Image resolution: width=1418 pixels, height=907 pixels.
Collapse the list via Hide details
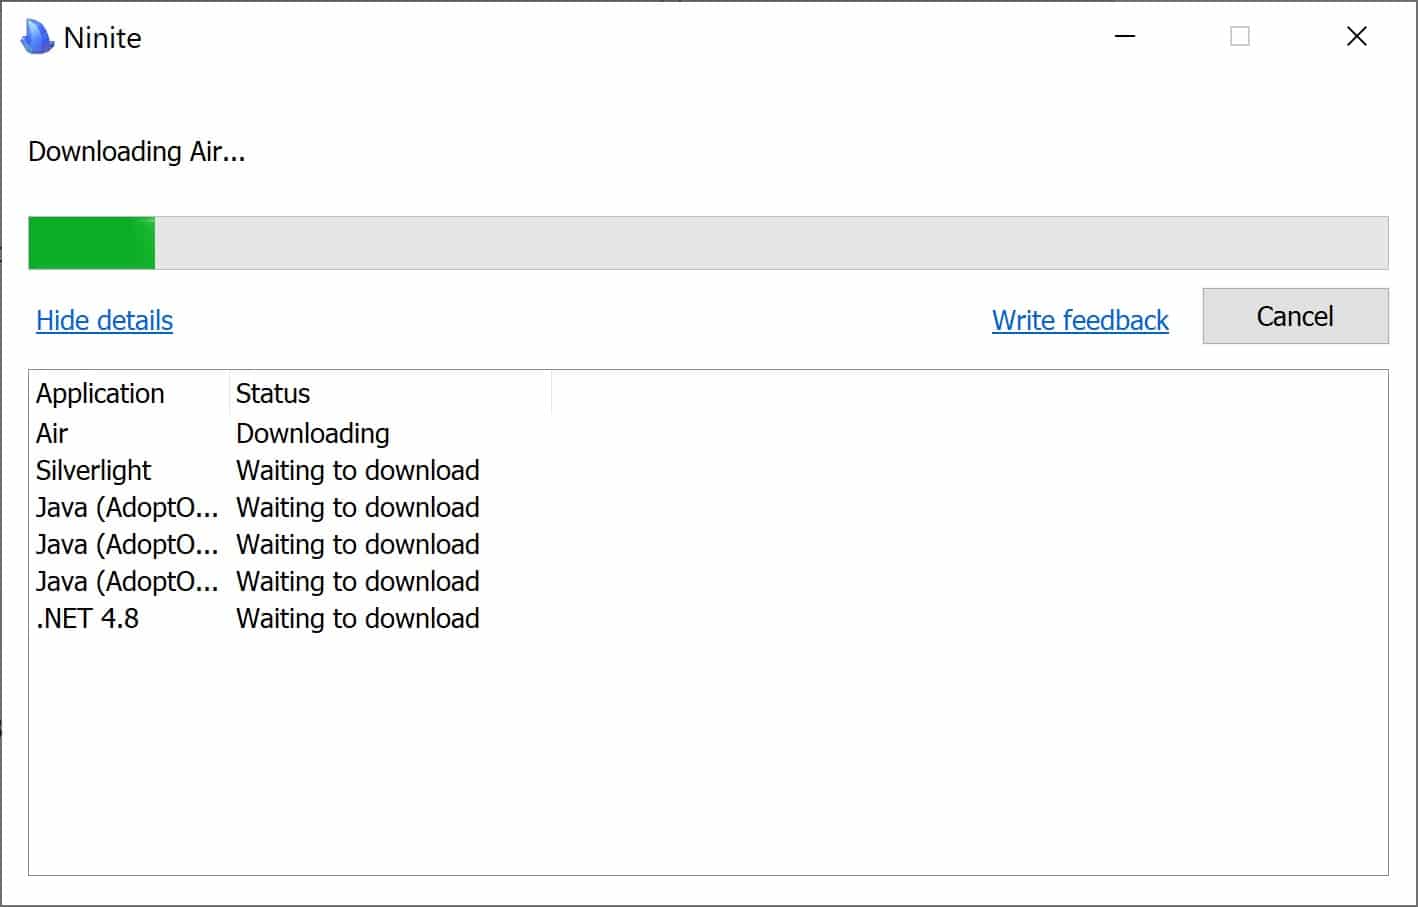coord(105,320)
